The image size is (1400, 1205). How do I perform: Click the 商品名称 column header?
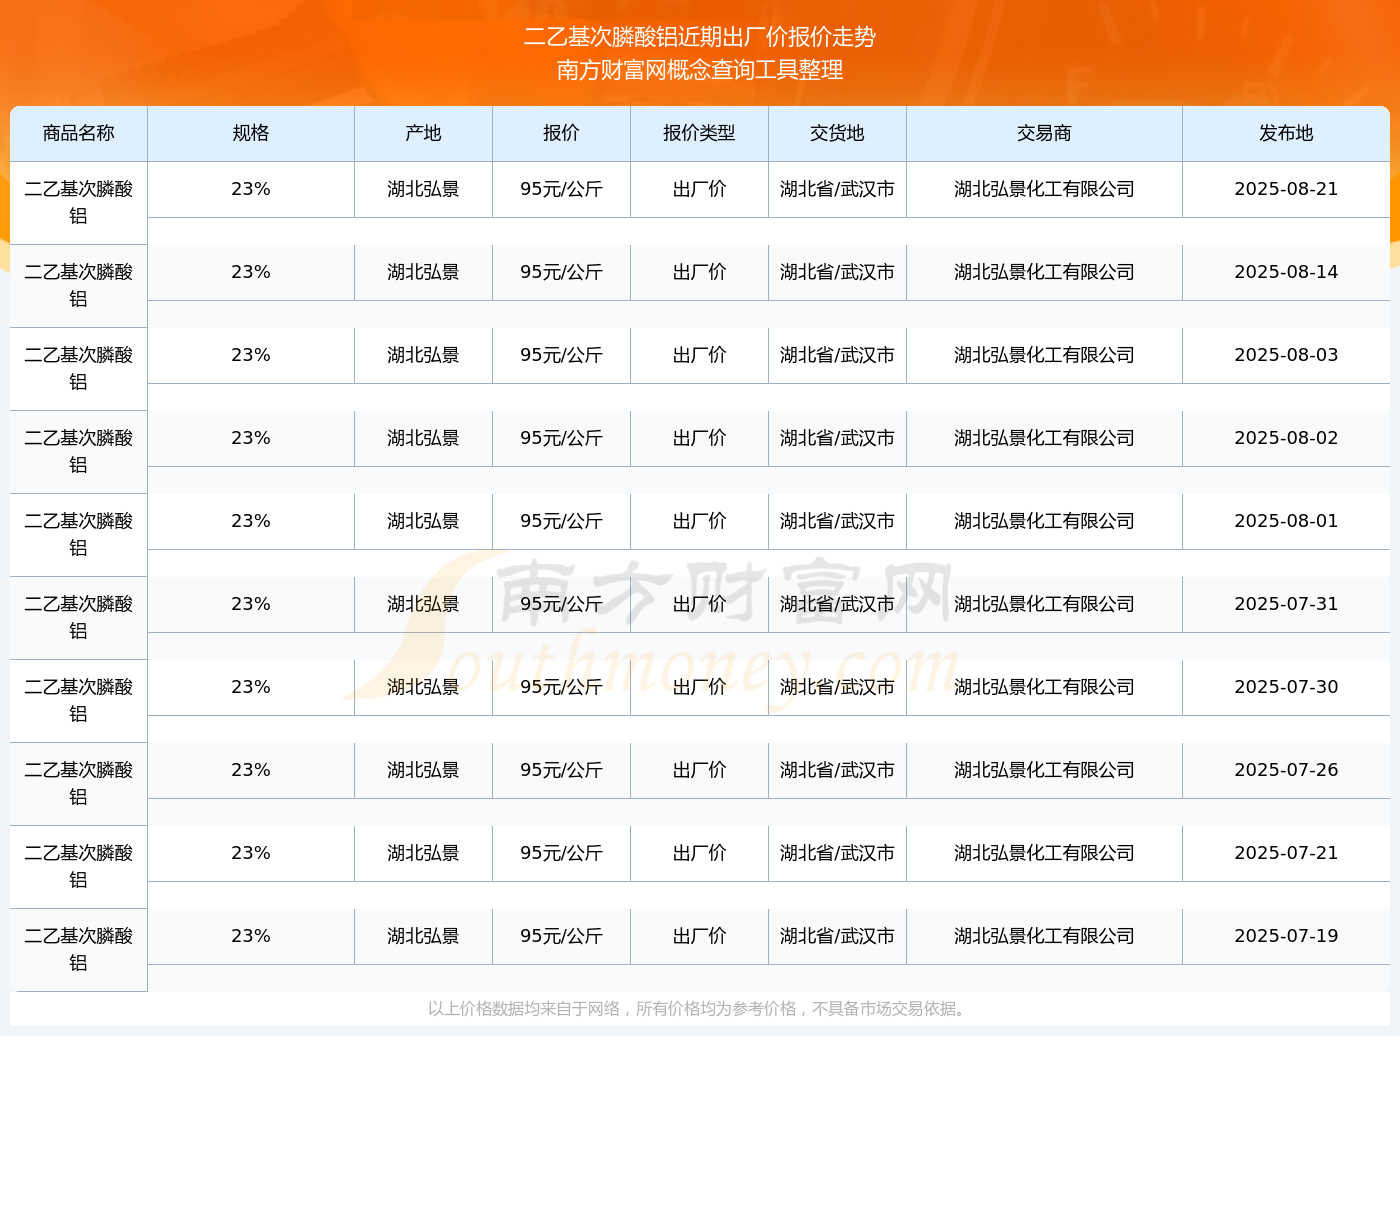[78, 133]
